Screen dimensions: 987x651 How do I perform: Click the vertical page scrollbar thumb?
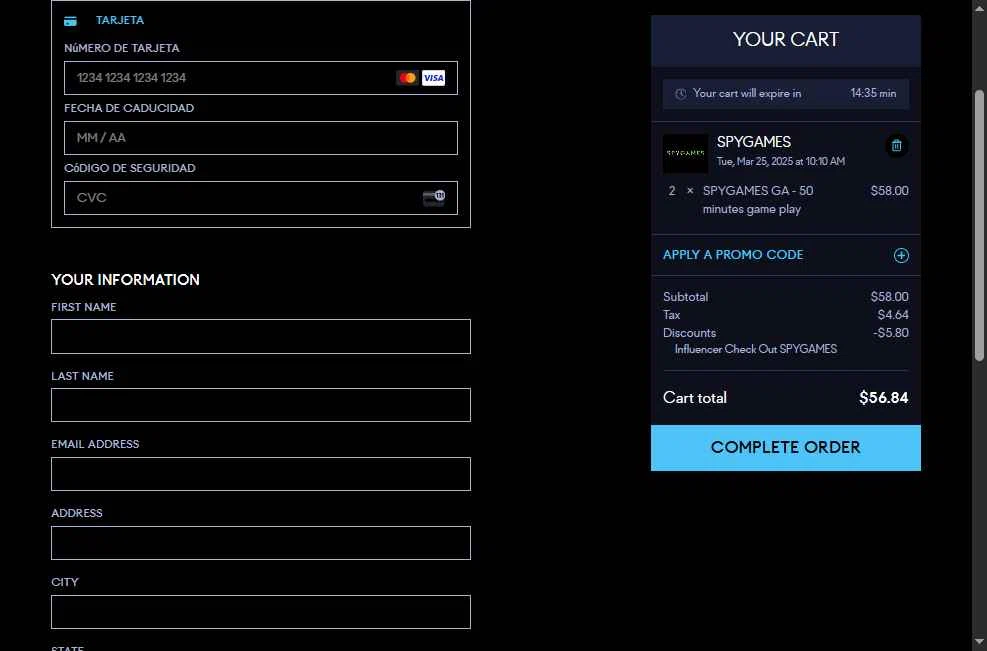[979, 225]
